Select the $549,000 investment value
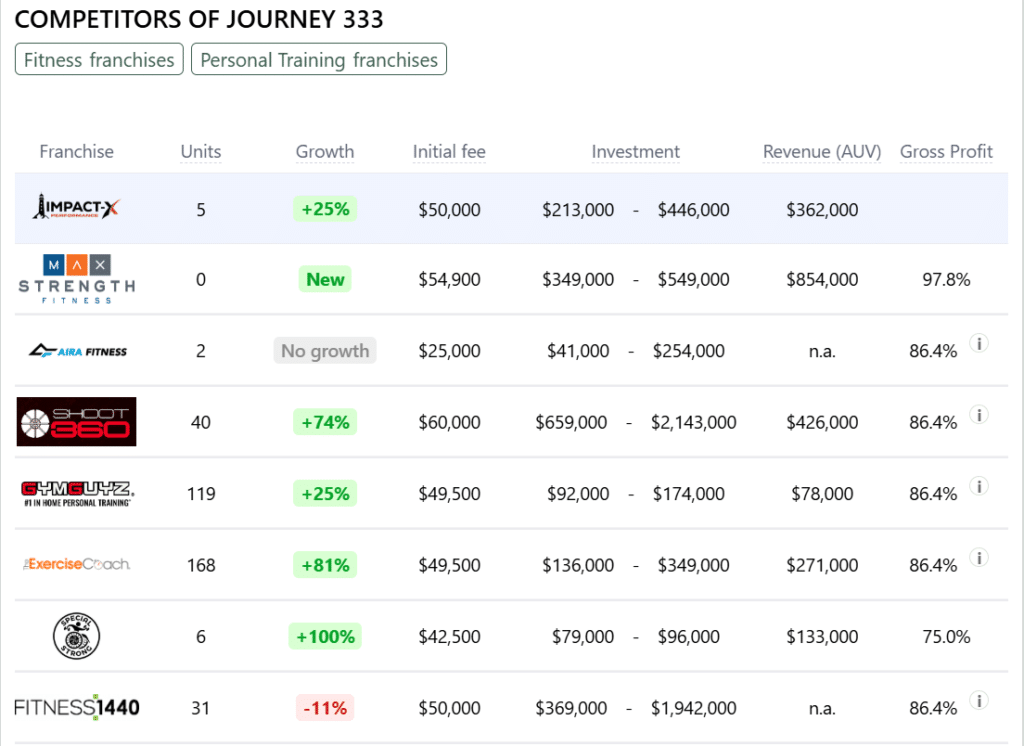 (x=694, y=280)
